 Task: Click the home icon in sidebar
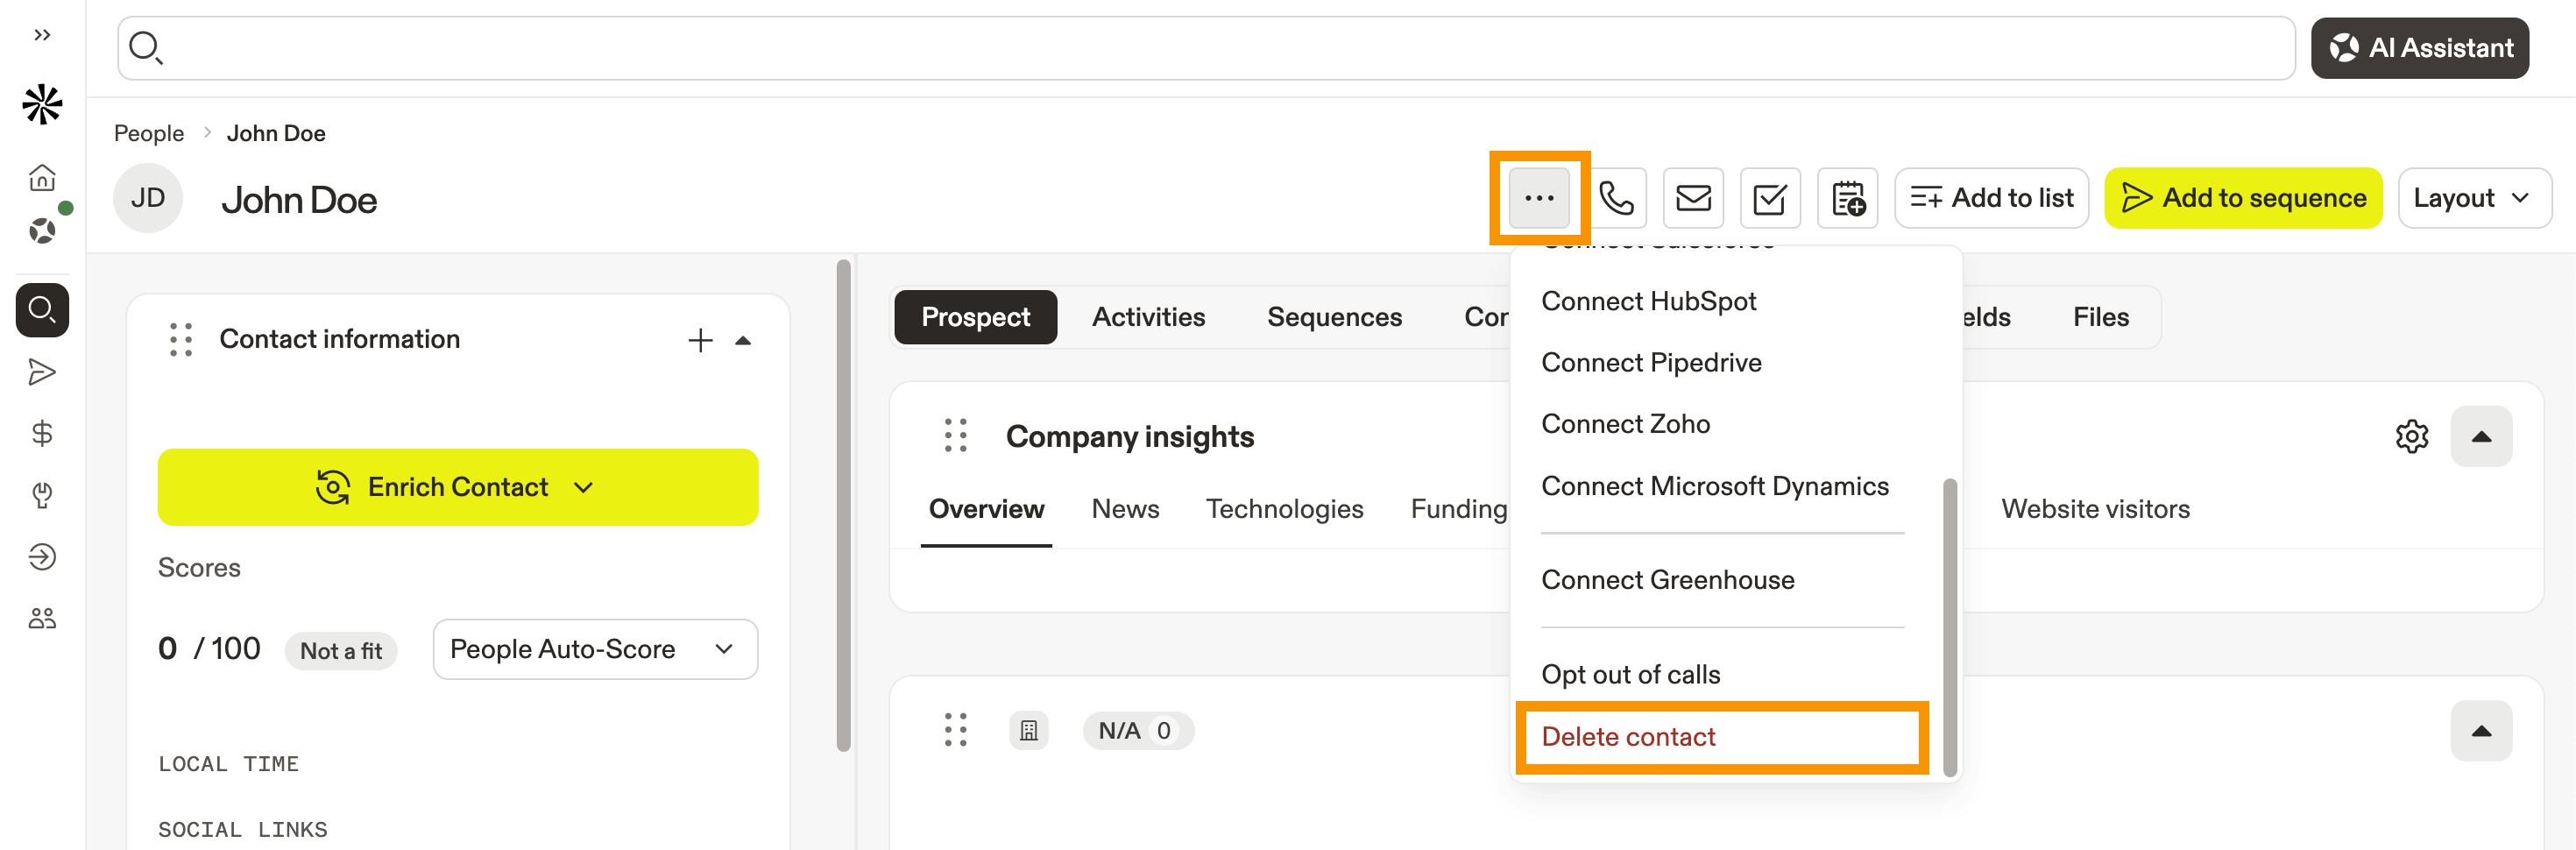(x=42, y=178)
